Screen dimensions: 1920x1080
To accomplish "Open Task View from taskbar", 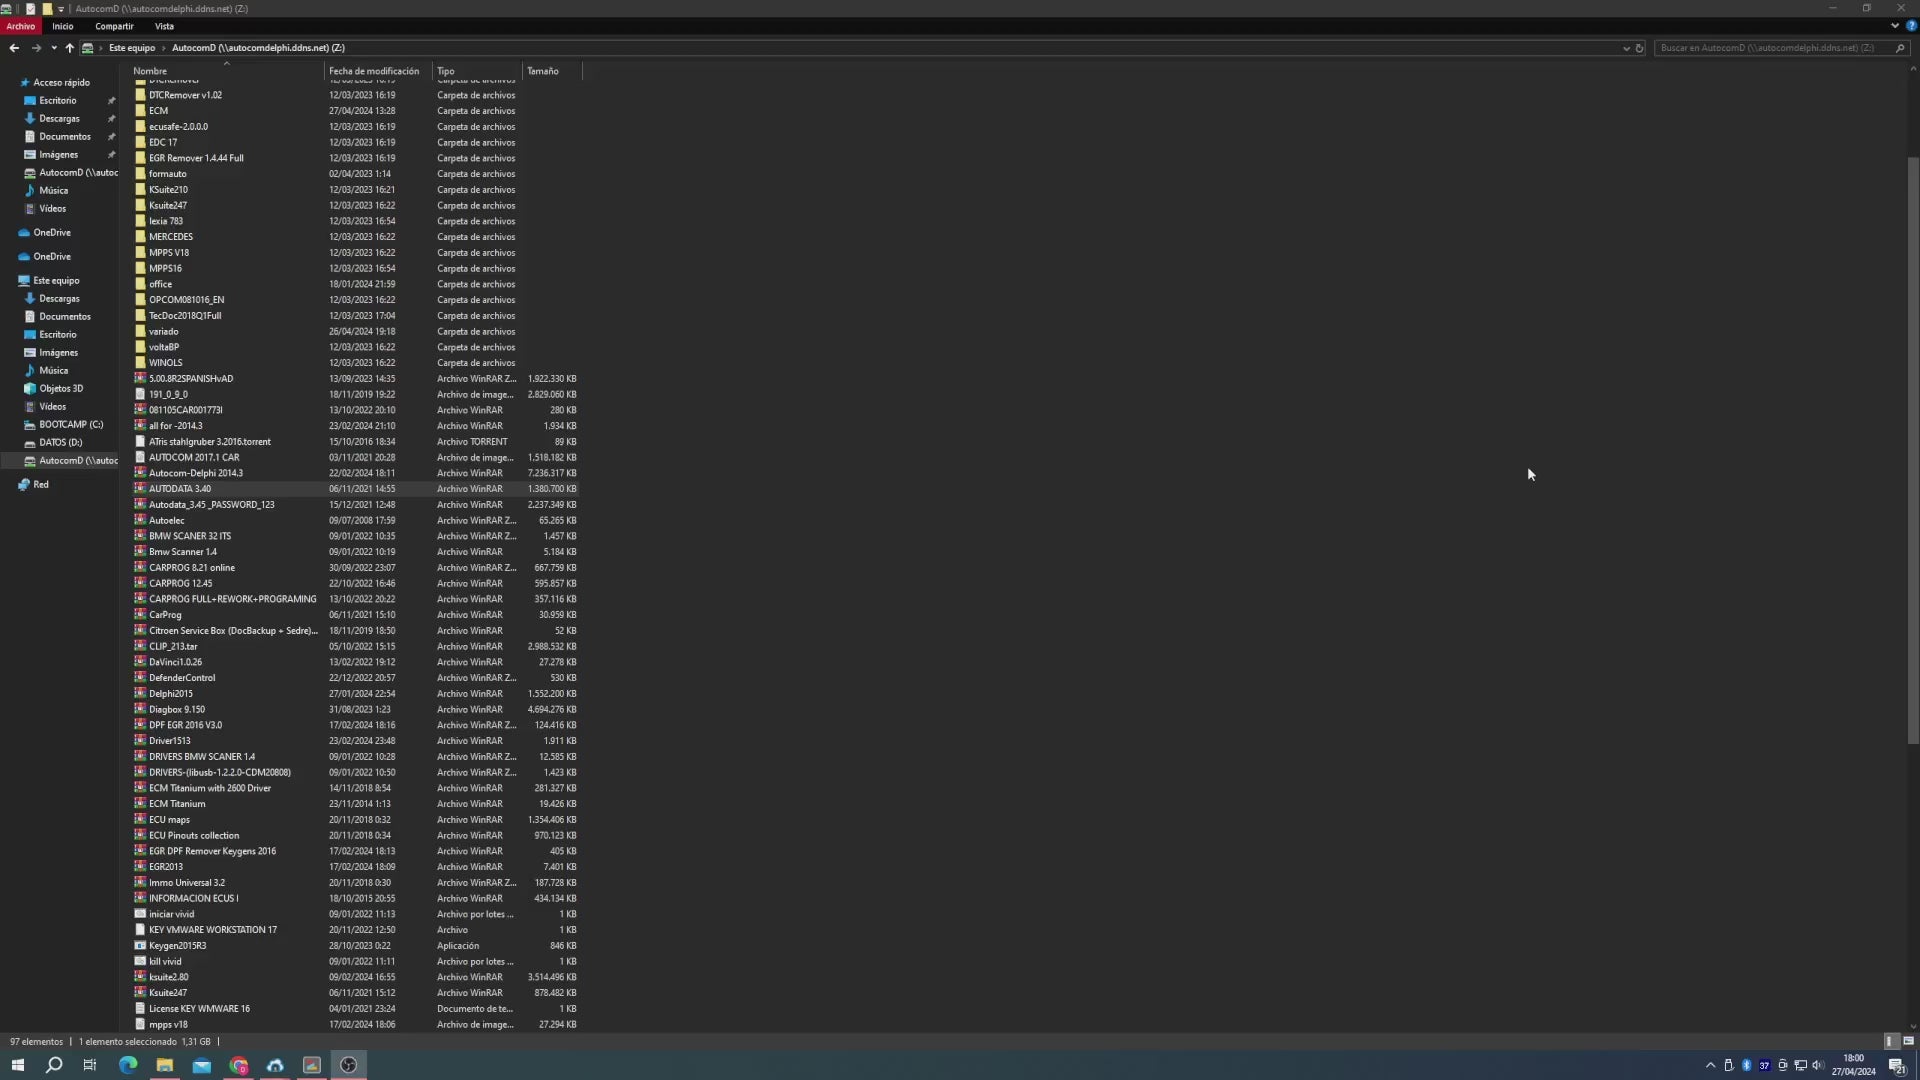I will click(x=90, y=1065).
